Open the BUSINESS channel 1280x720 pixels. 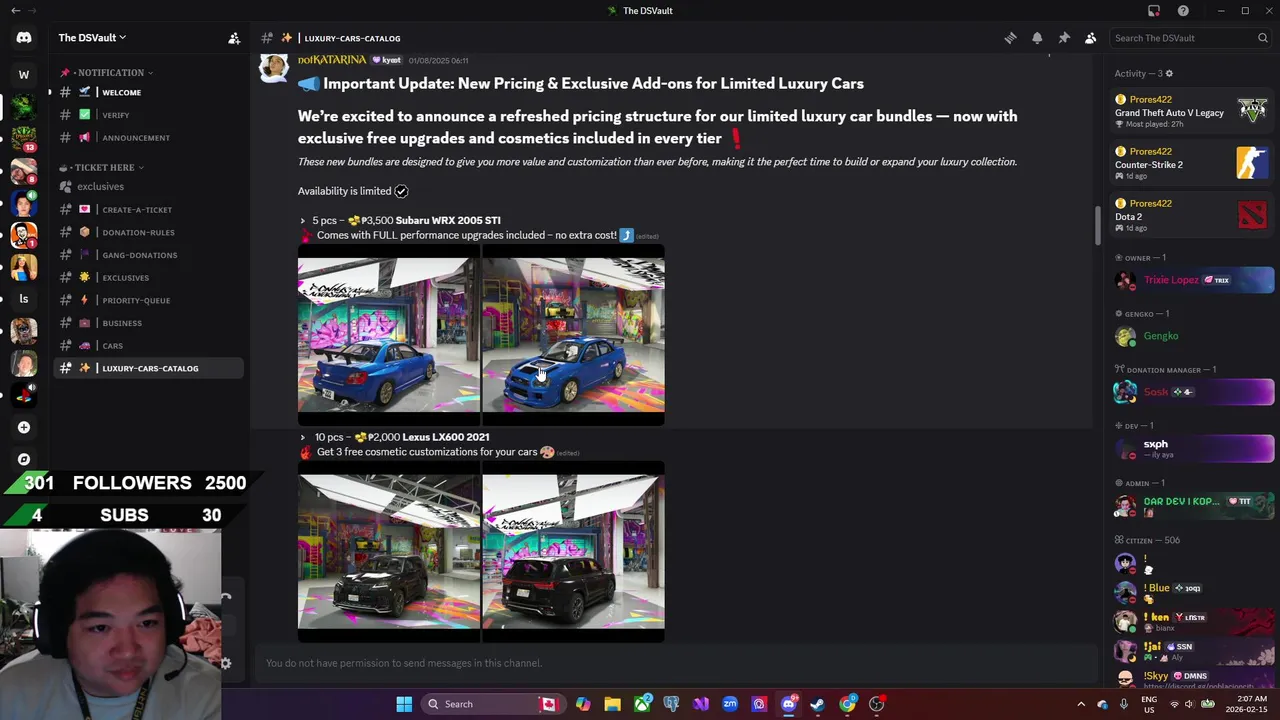click(x=147, y=323)
